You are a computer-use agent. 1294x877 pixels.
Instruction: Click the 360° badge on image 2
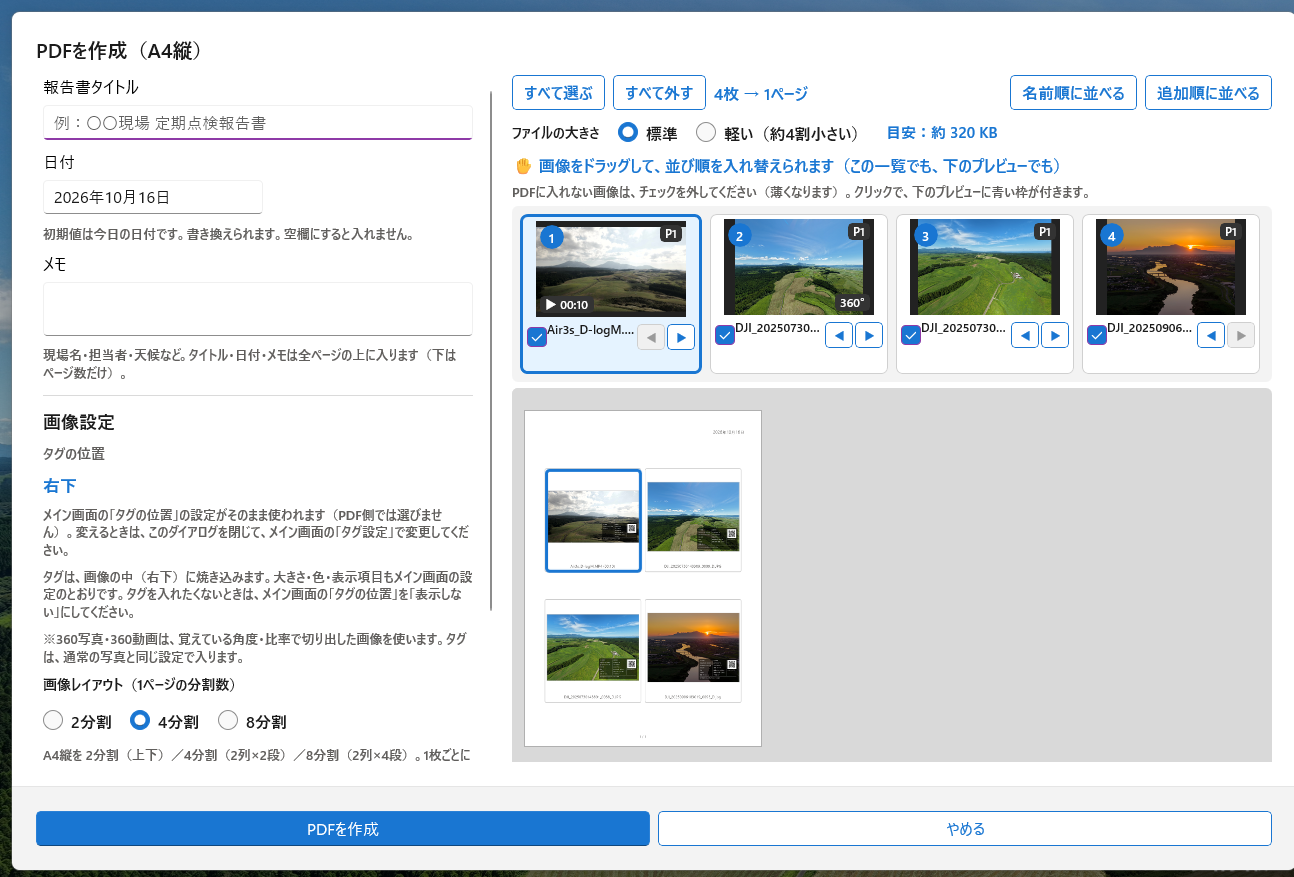coord(851,303)
